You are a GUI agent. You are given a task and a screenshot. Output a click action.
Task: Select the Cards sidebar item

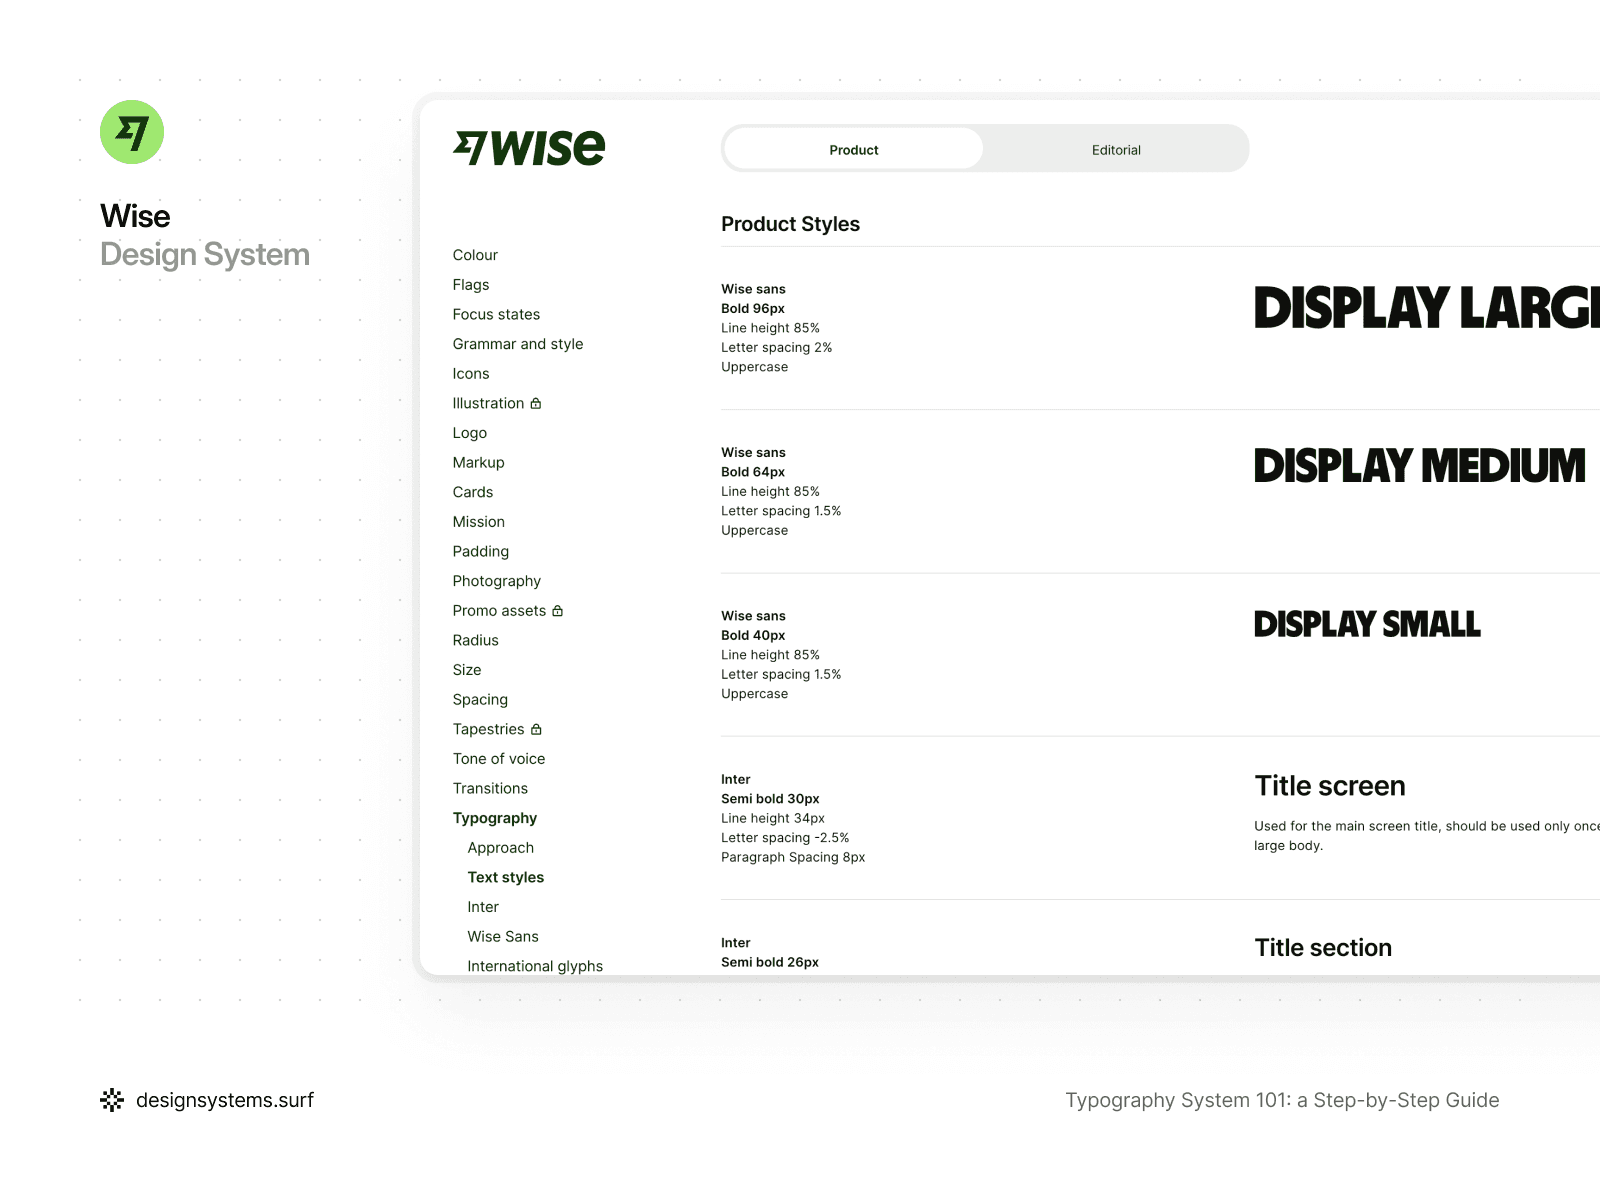click(x=473, y=492)
